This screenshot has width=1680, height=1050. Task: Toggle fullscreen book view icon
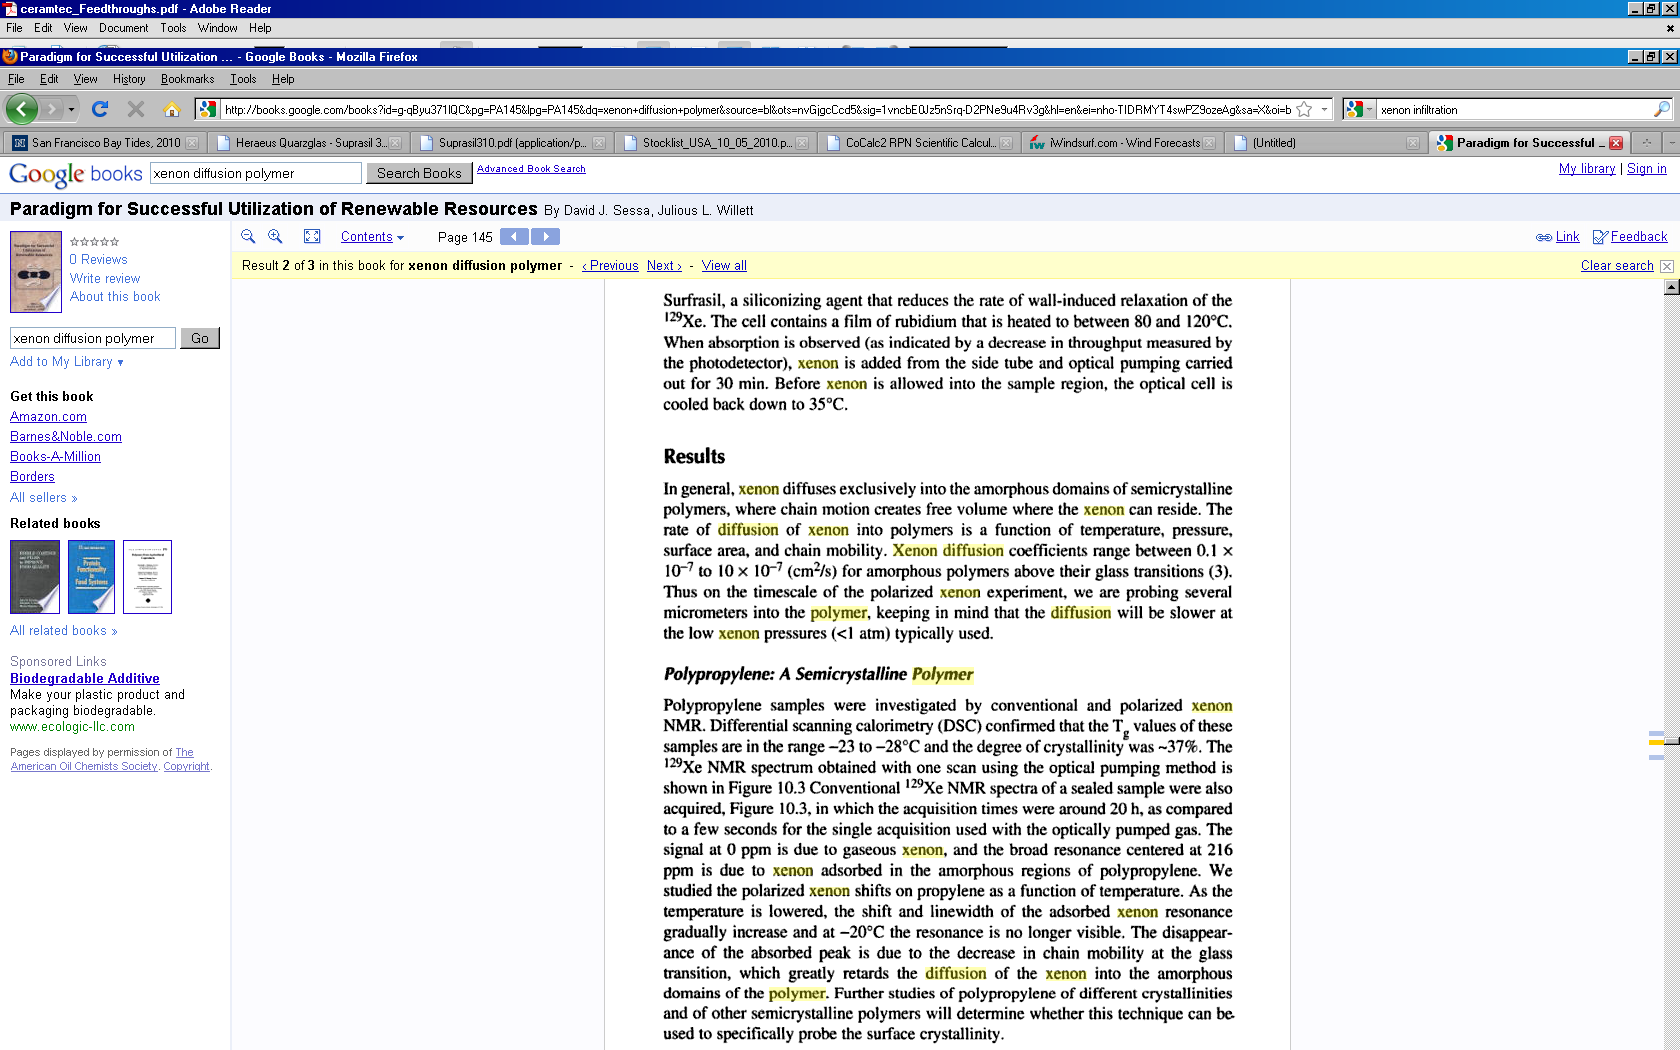(x=312, y=237)
